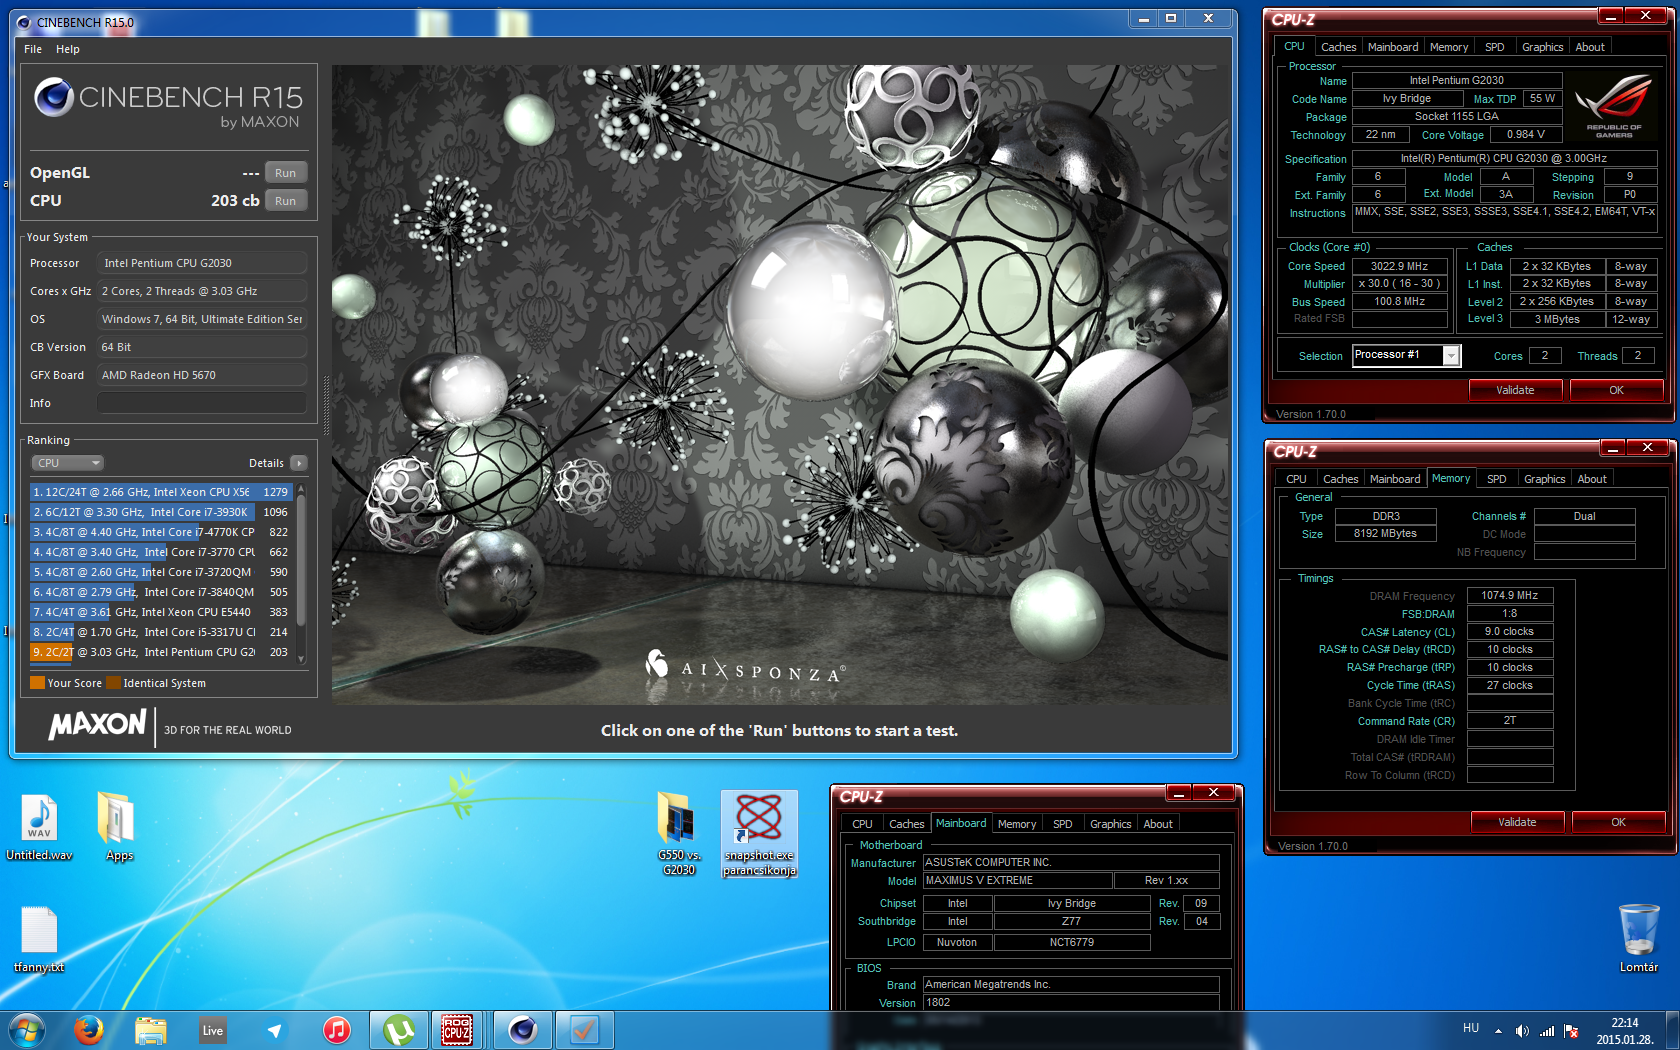
Task: Select ranking entry Core i5-3317U
Action: 161,632
